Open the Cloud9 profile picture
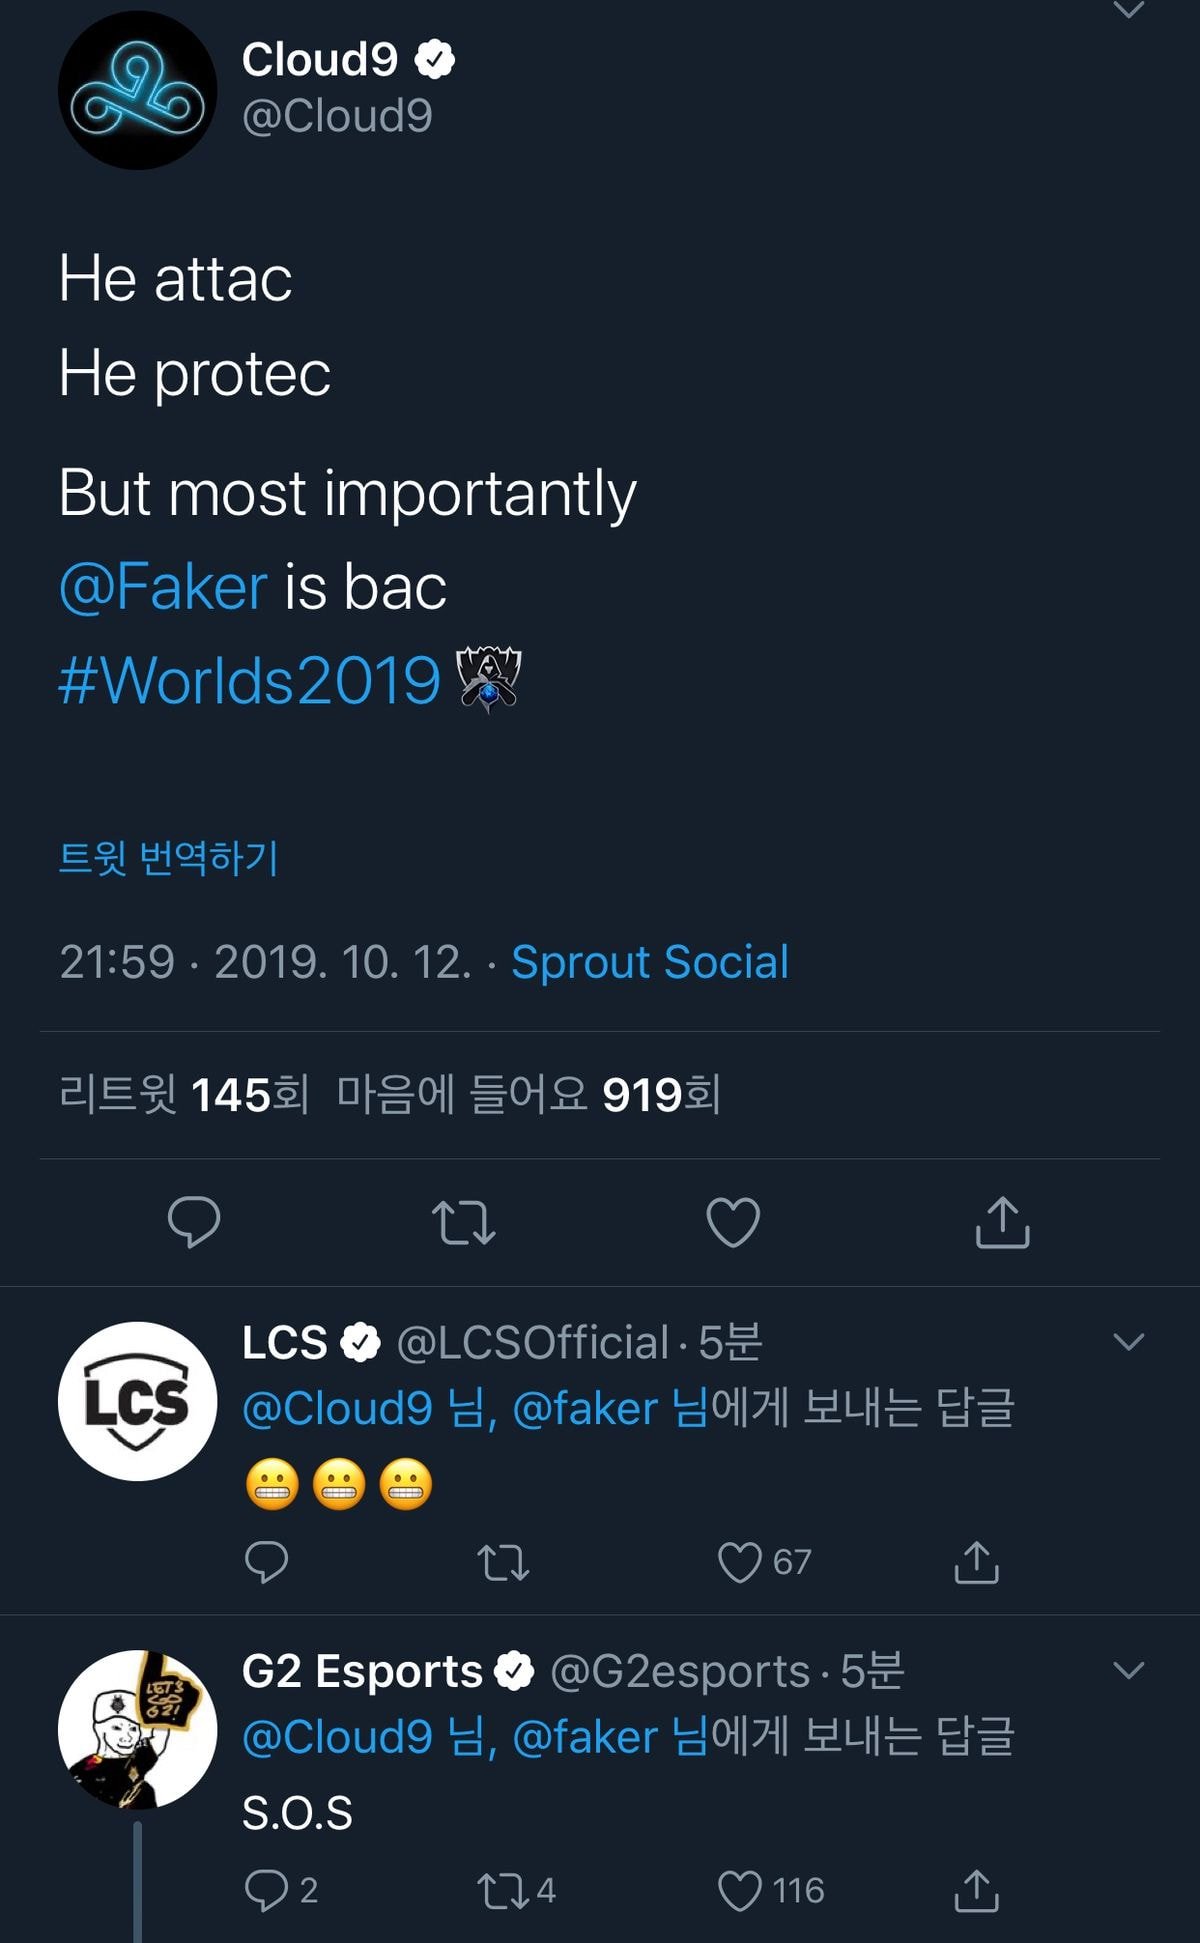Viewport: 1200px width, 1943px height. coord(137,90)
